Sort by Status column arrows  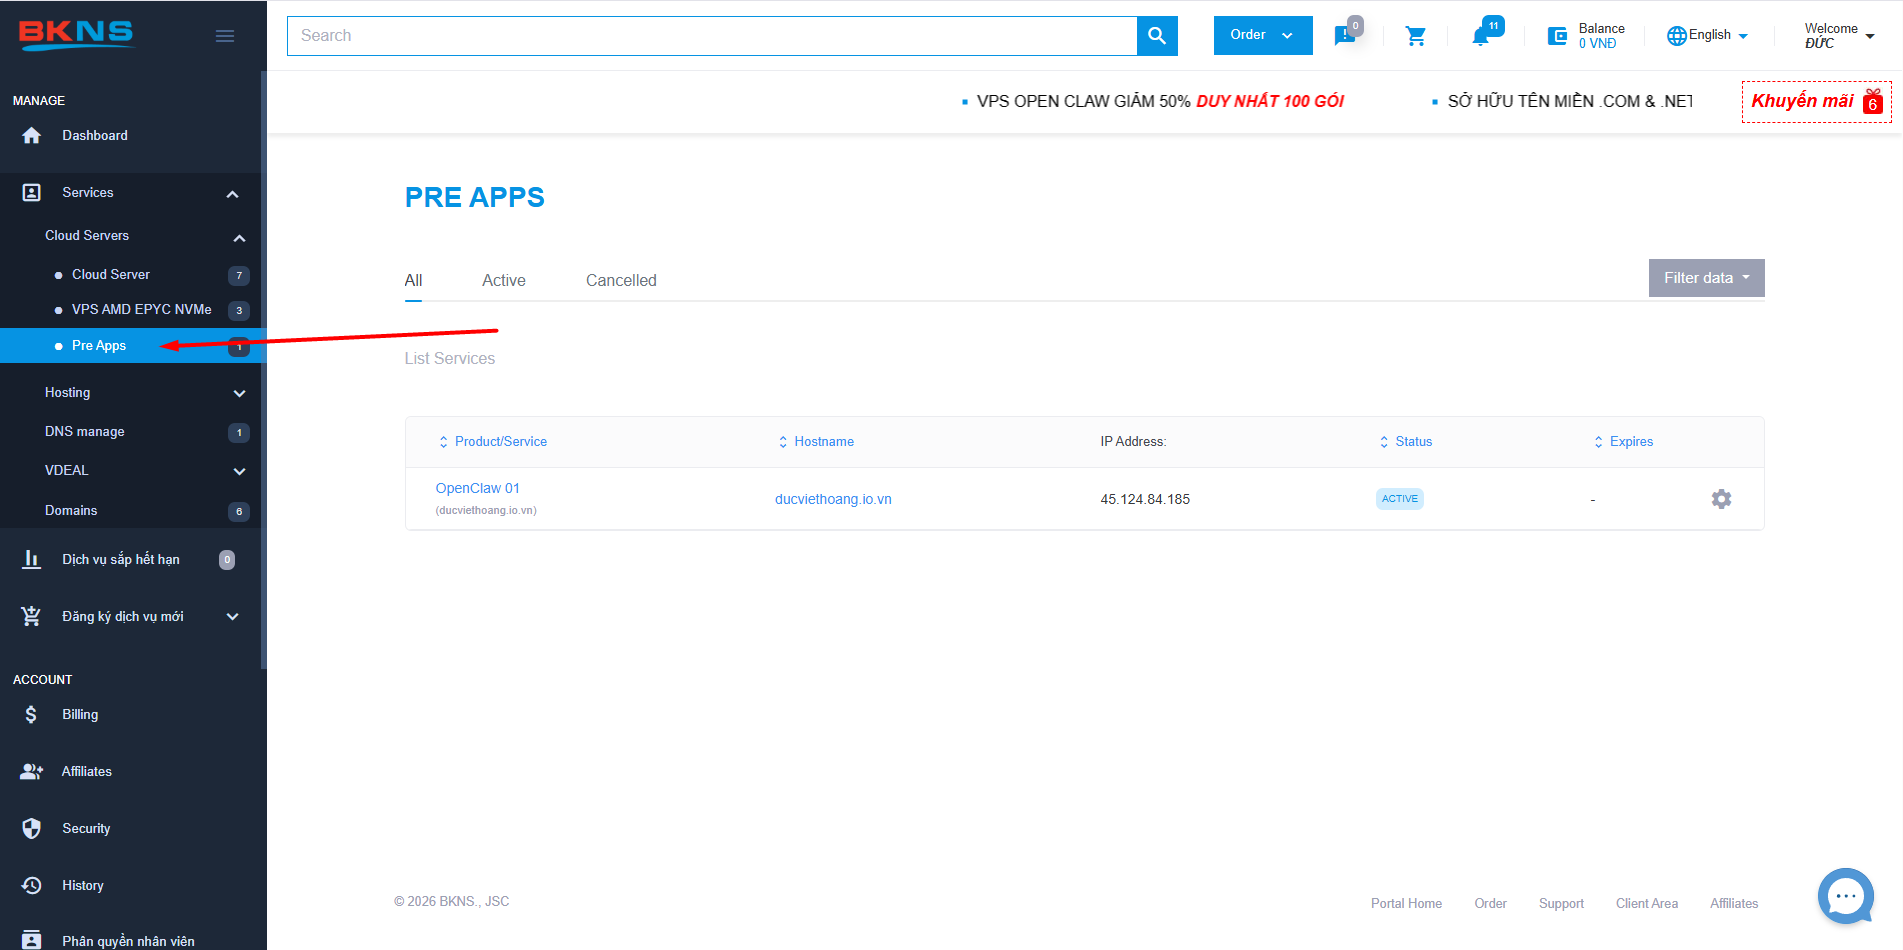click(x=1384, y=442)
